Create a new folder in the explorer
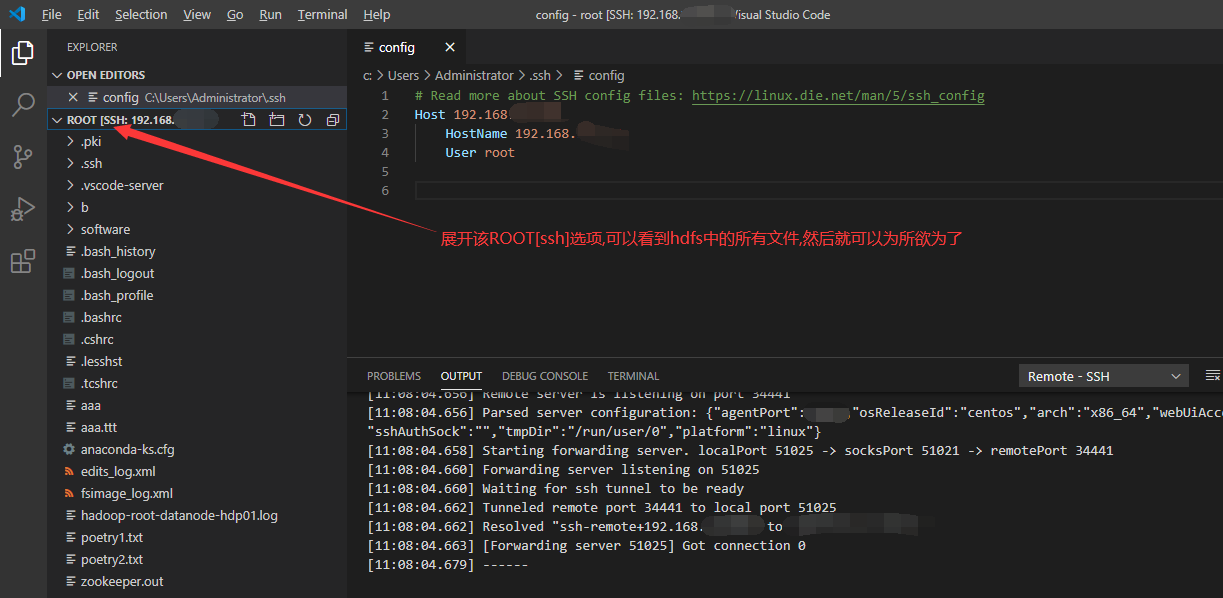 click(x=277, y=118)
